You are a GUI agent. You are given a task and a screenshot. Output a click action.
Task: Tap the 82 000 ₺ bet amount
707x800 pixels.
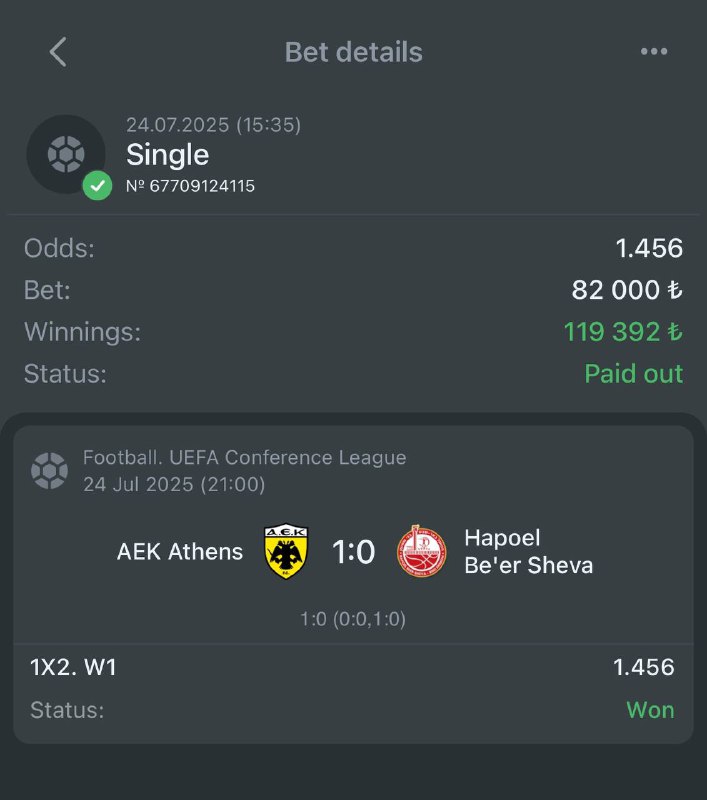coord(627,290)
